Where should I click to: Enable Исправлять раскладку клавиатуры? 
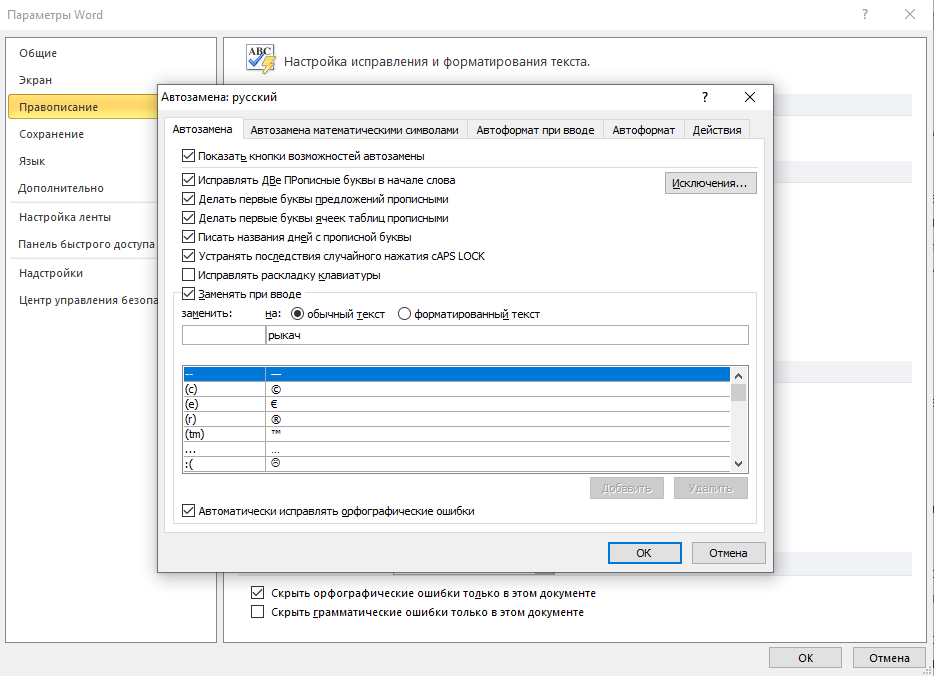click(x=188, y=275)
